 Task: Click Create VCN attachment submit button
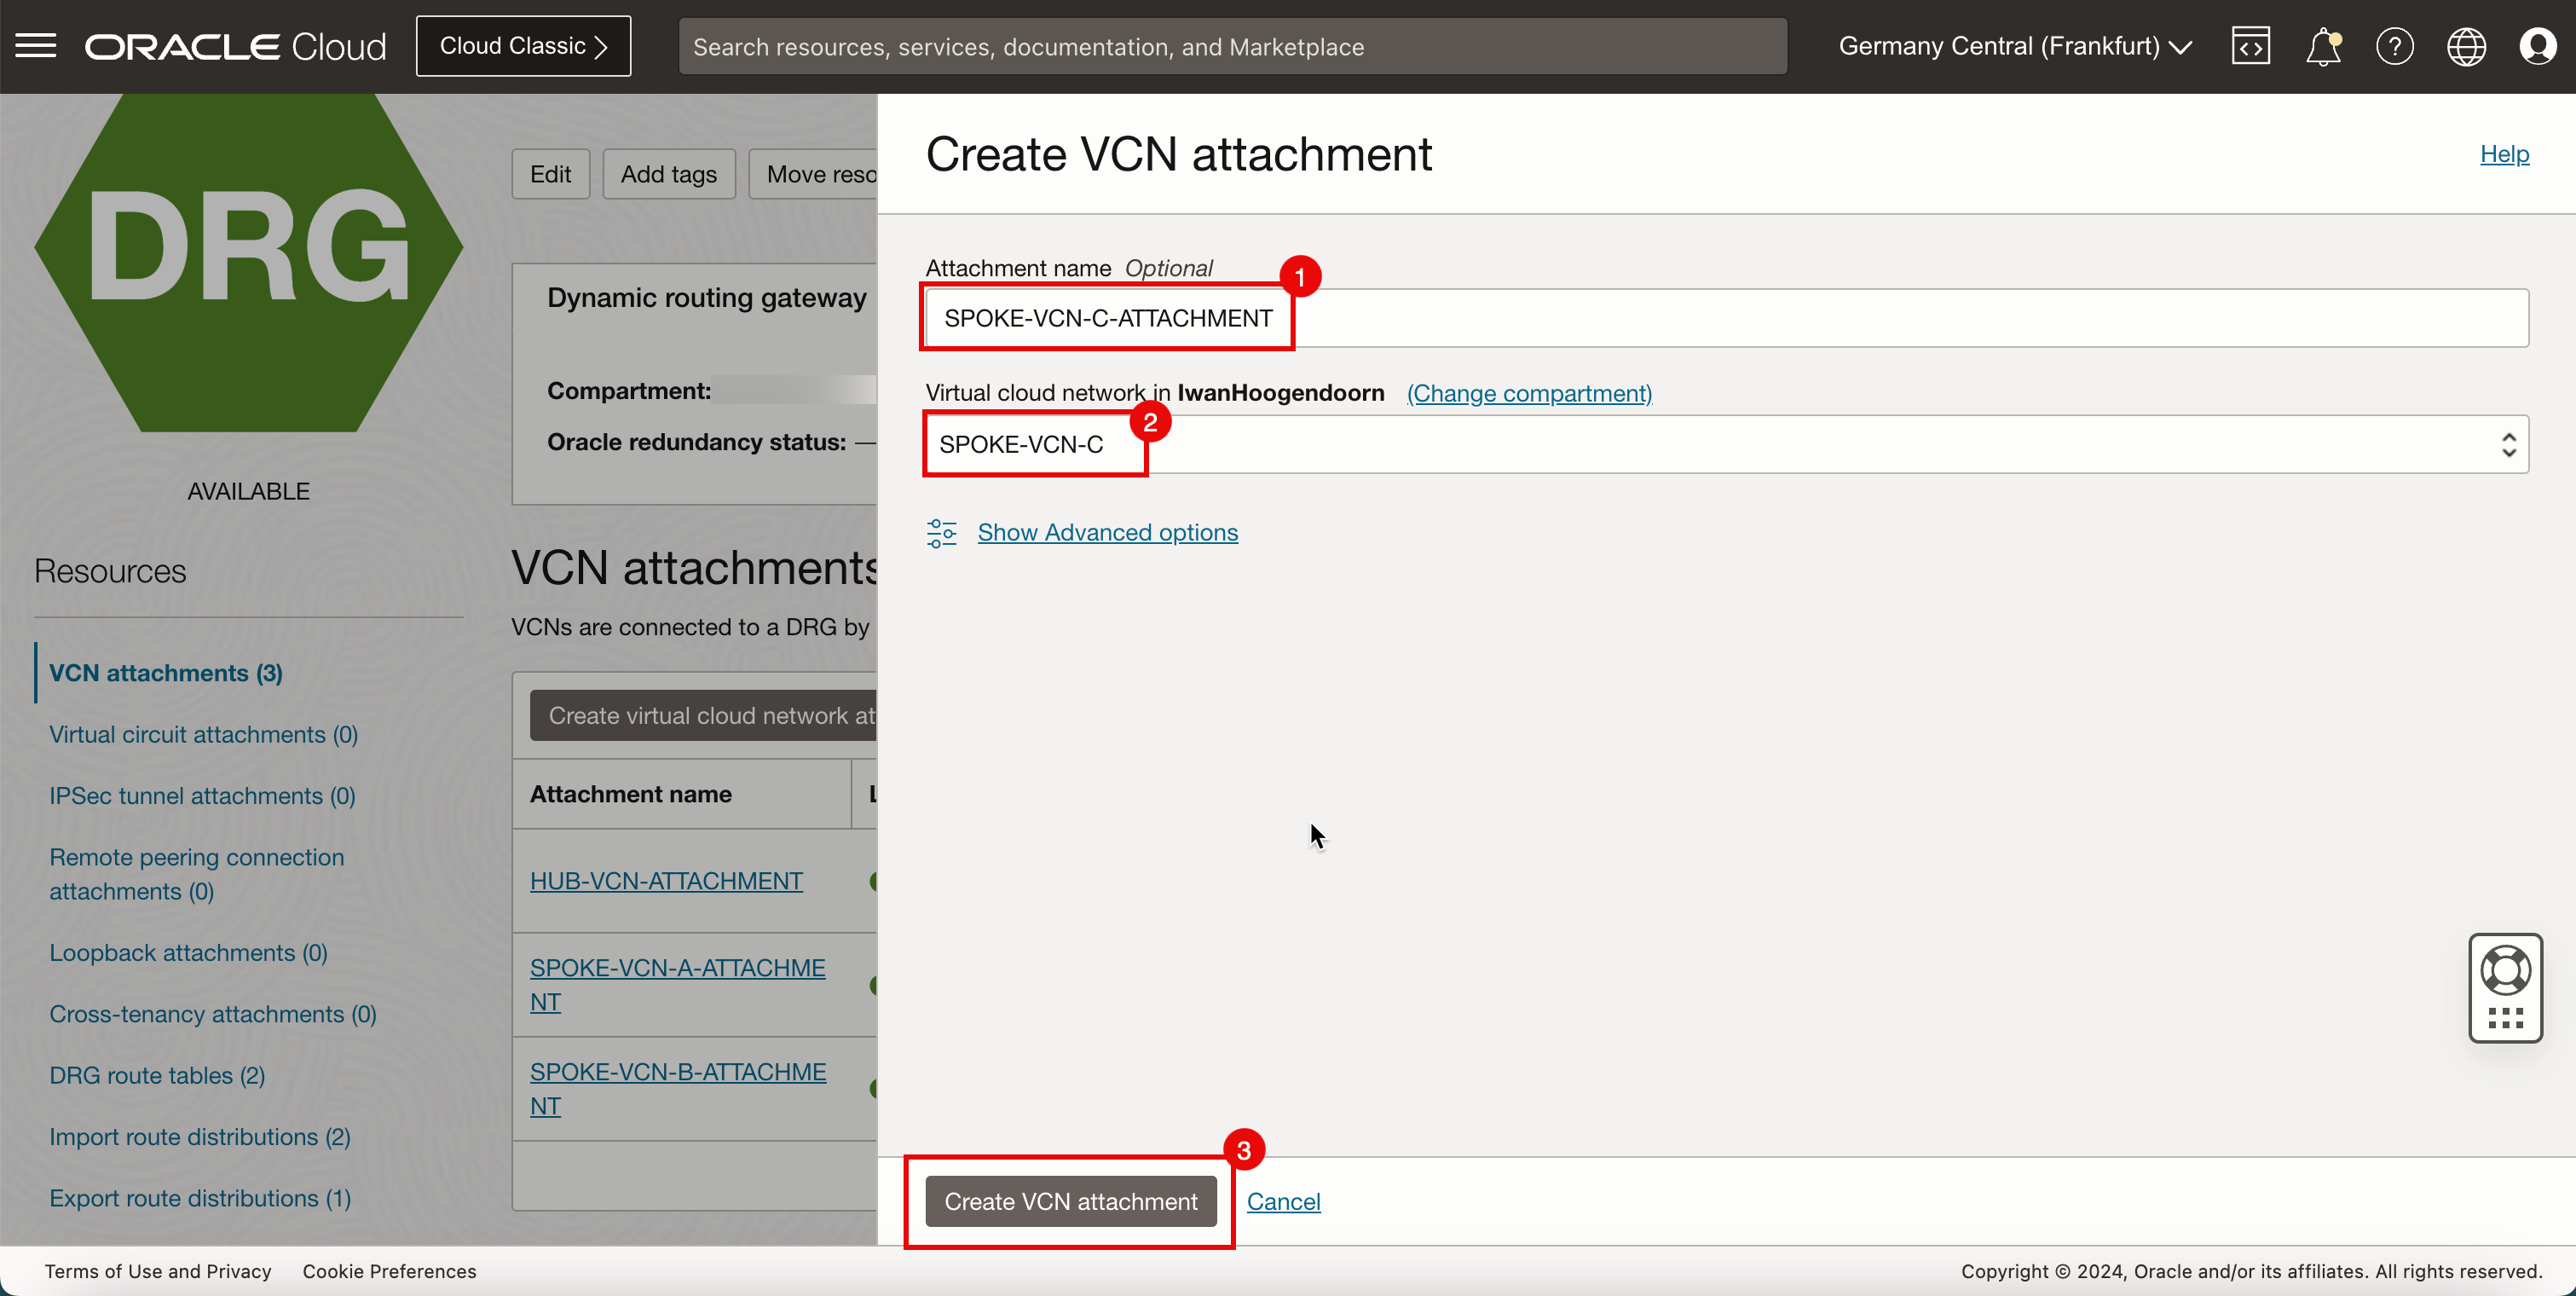(x=1071, y=1201)
